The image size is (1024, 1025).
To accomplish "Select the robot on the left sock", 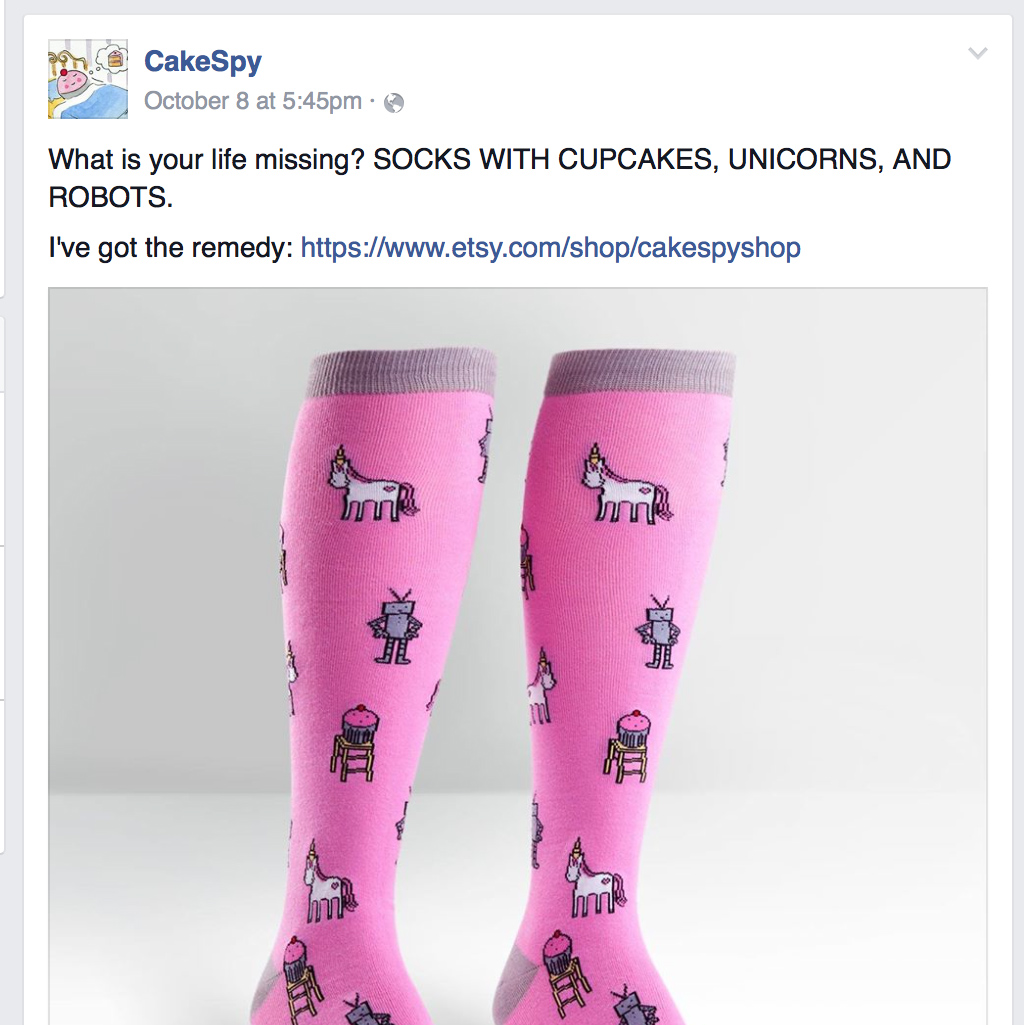I will (x=395, y=626).
